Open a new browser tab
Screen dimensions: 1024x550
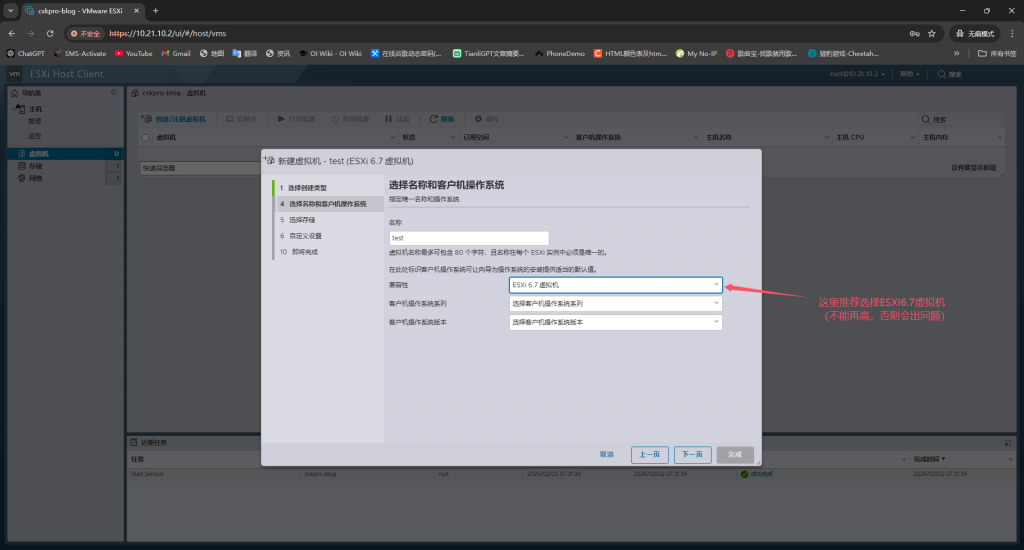[155, 10]
